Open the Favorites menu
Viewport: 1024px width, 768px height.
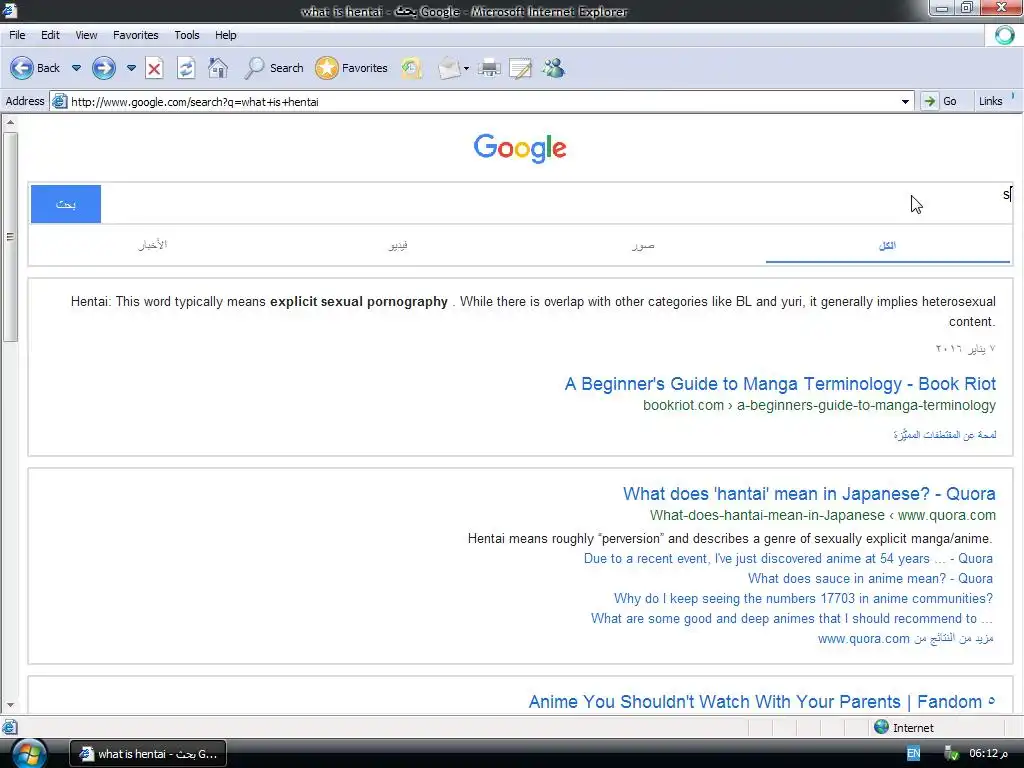click(136, 35)
